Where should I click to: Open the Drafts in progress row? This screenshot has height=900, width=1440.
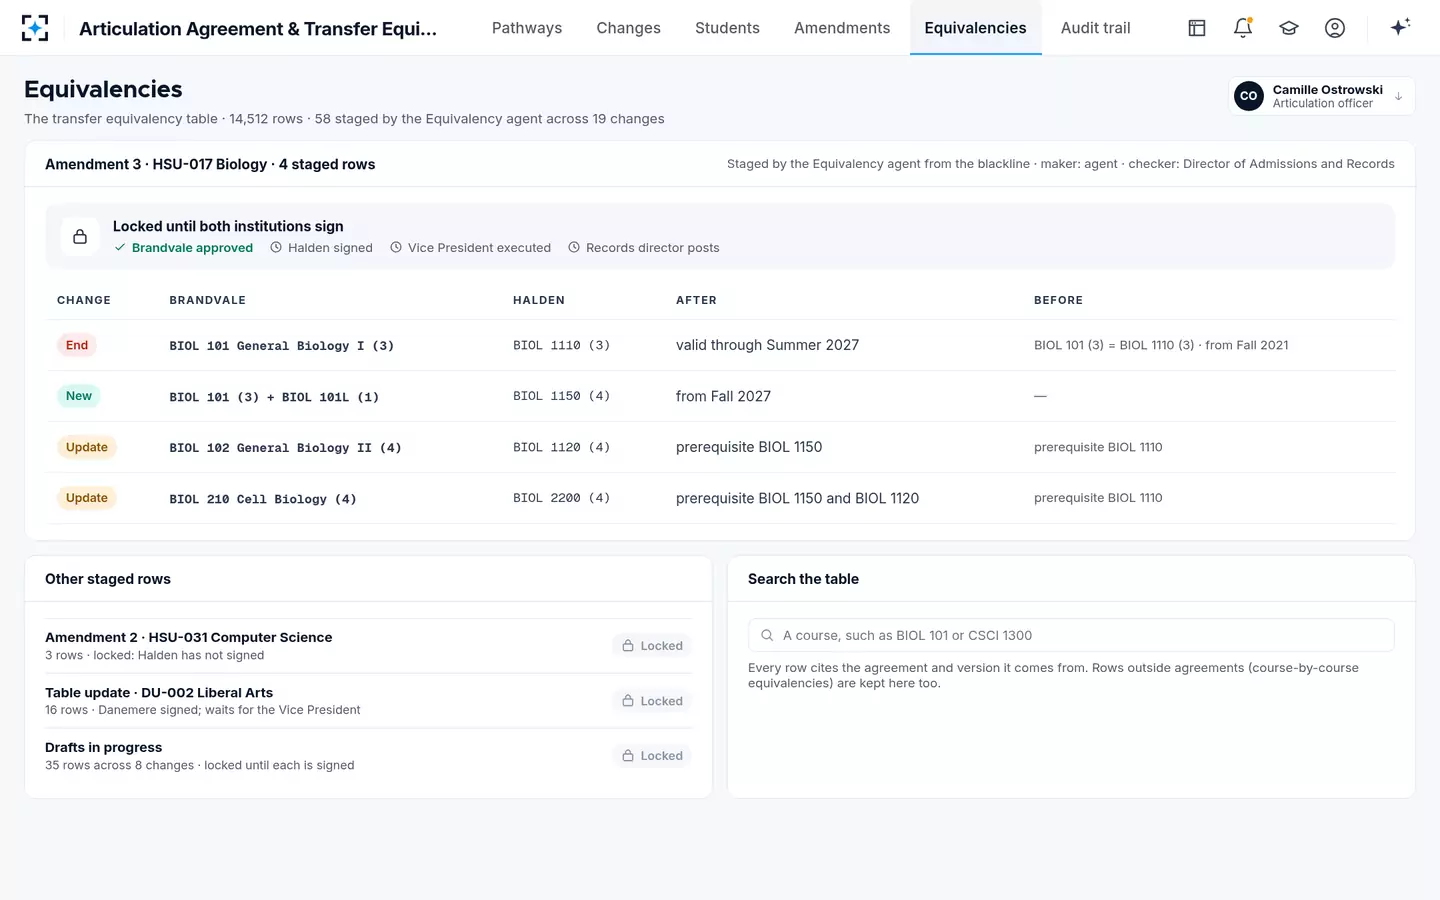[368, 756]
